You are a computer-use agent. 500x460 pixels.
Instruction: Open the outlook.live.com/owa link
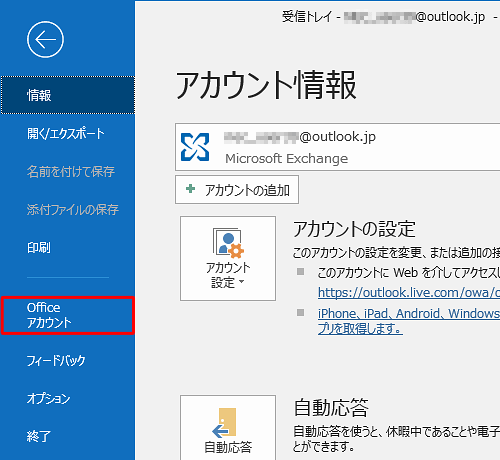[409, 293]
